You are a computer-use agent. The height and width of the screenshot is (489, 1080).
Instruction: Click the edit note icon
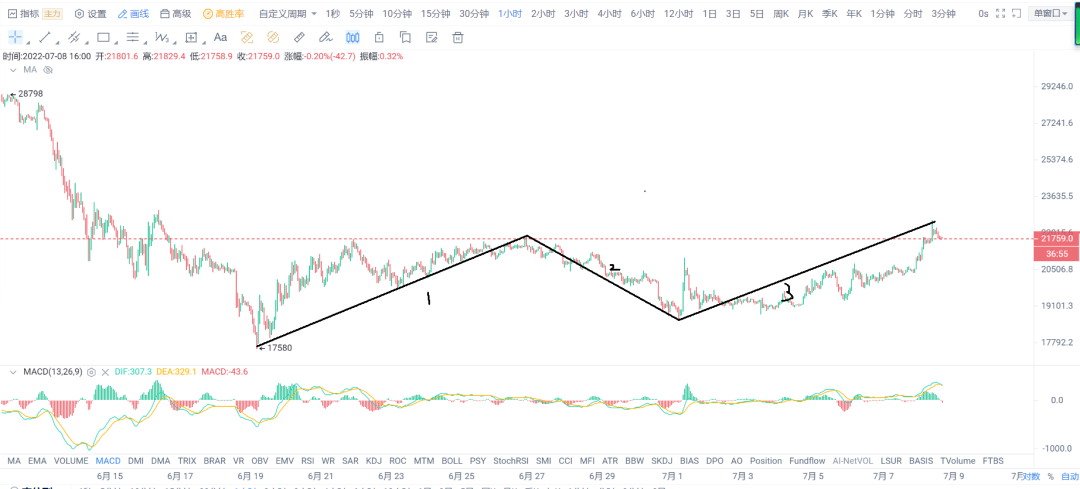[x=432, y=37]
